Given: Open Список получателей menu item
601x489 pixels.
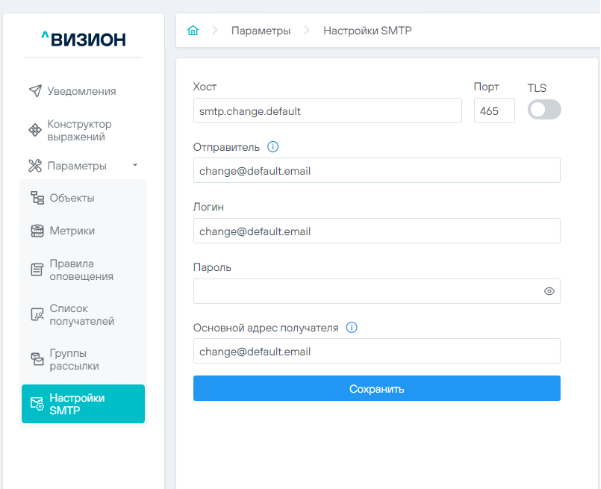Looking at the screenshot, I should click(83, 315).
